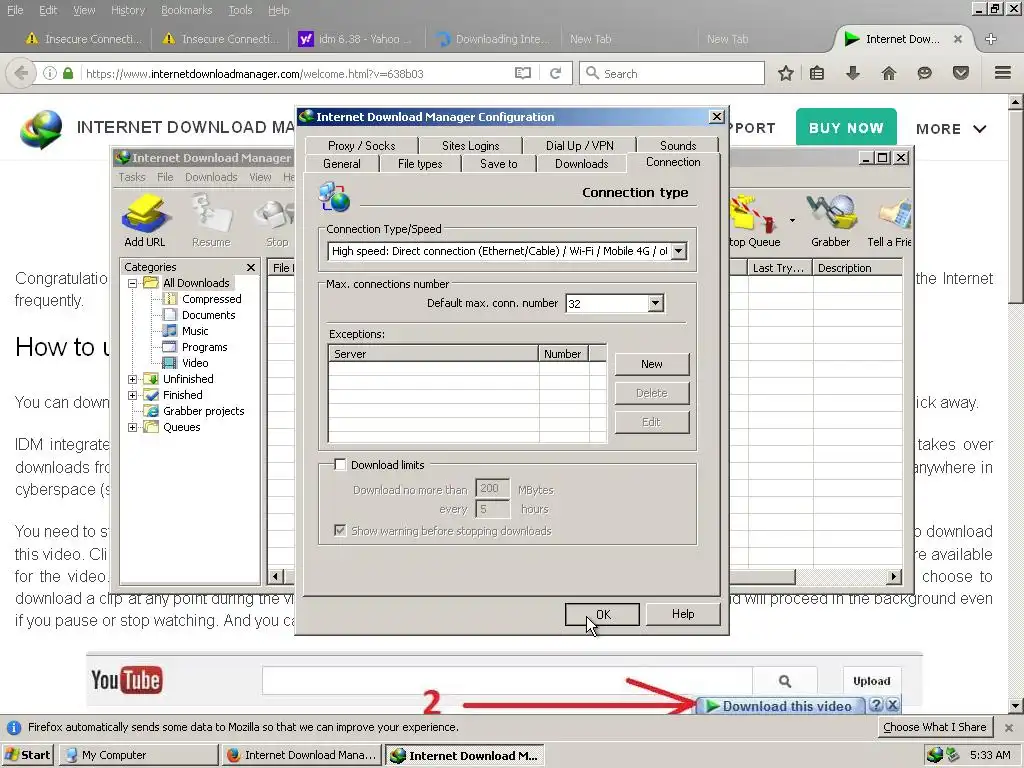
Task: Click the BUY NOW button
Action: pyautogui.click(x=846, y=127)
